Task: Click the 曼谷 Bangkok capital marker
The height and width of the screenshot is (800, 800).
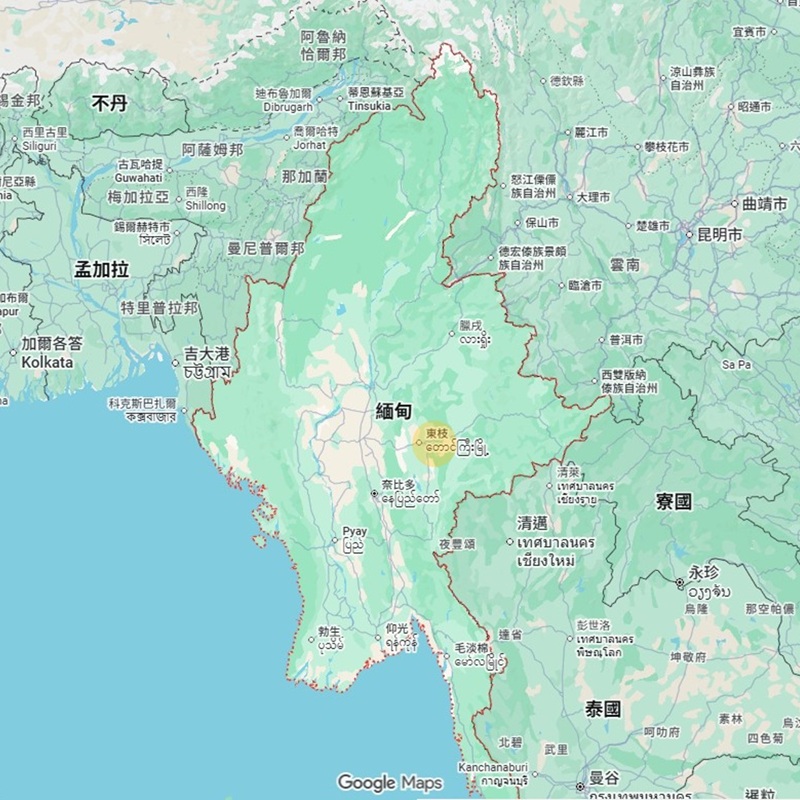Action: [x=580, y=786]
